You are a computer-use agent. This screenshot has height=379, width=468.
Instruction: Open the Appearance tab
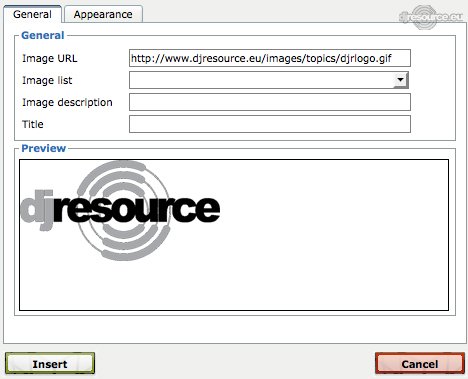(x=103, y=14)
